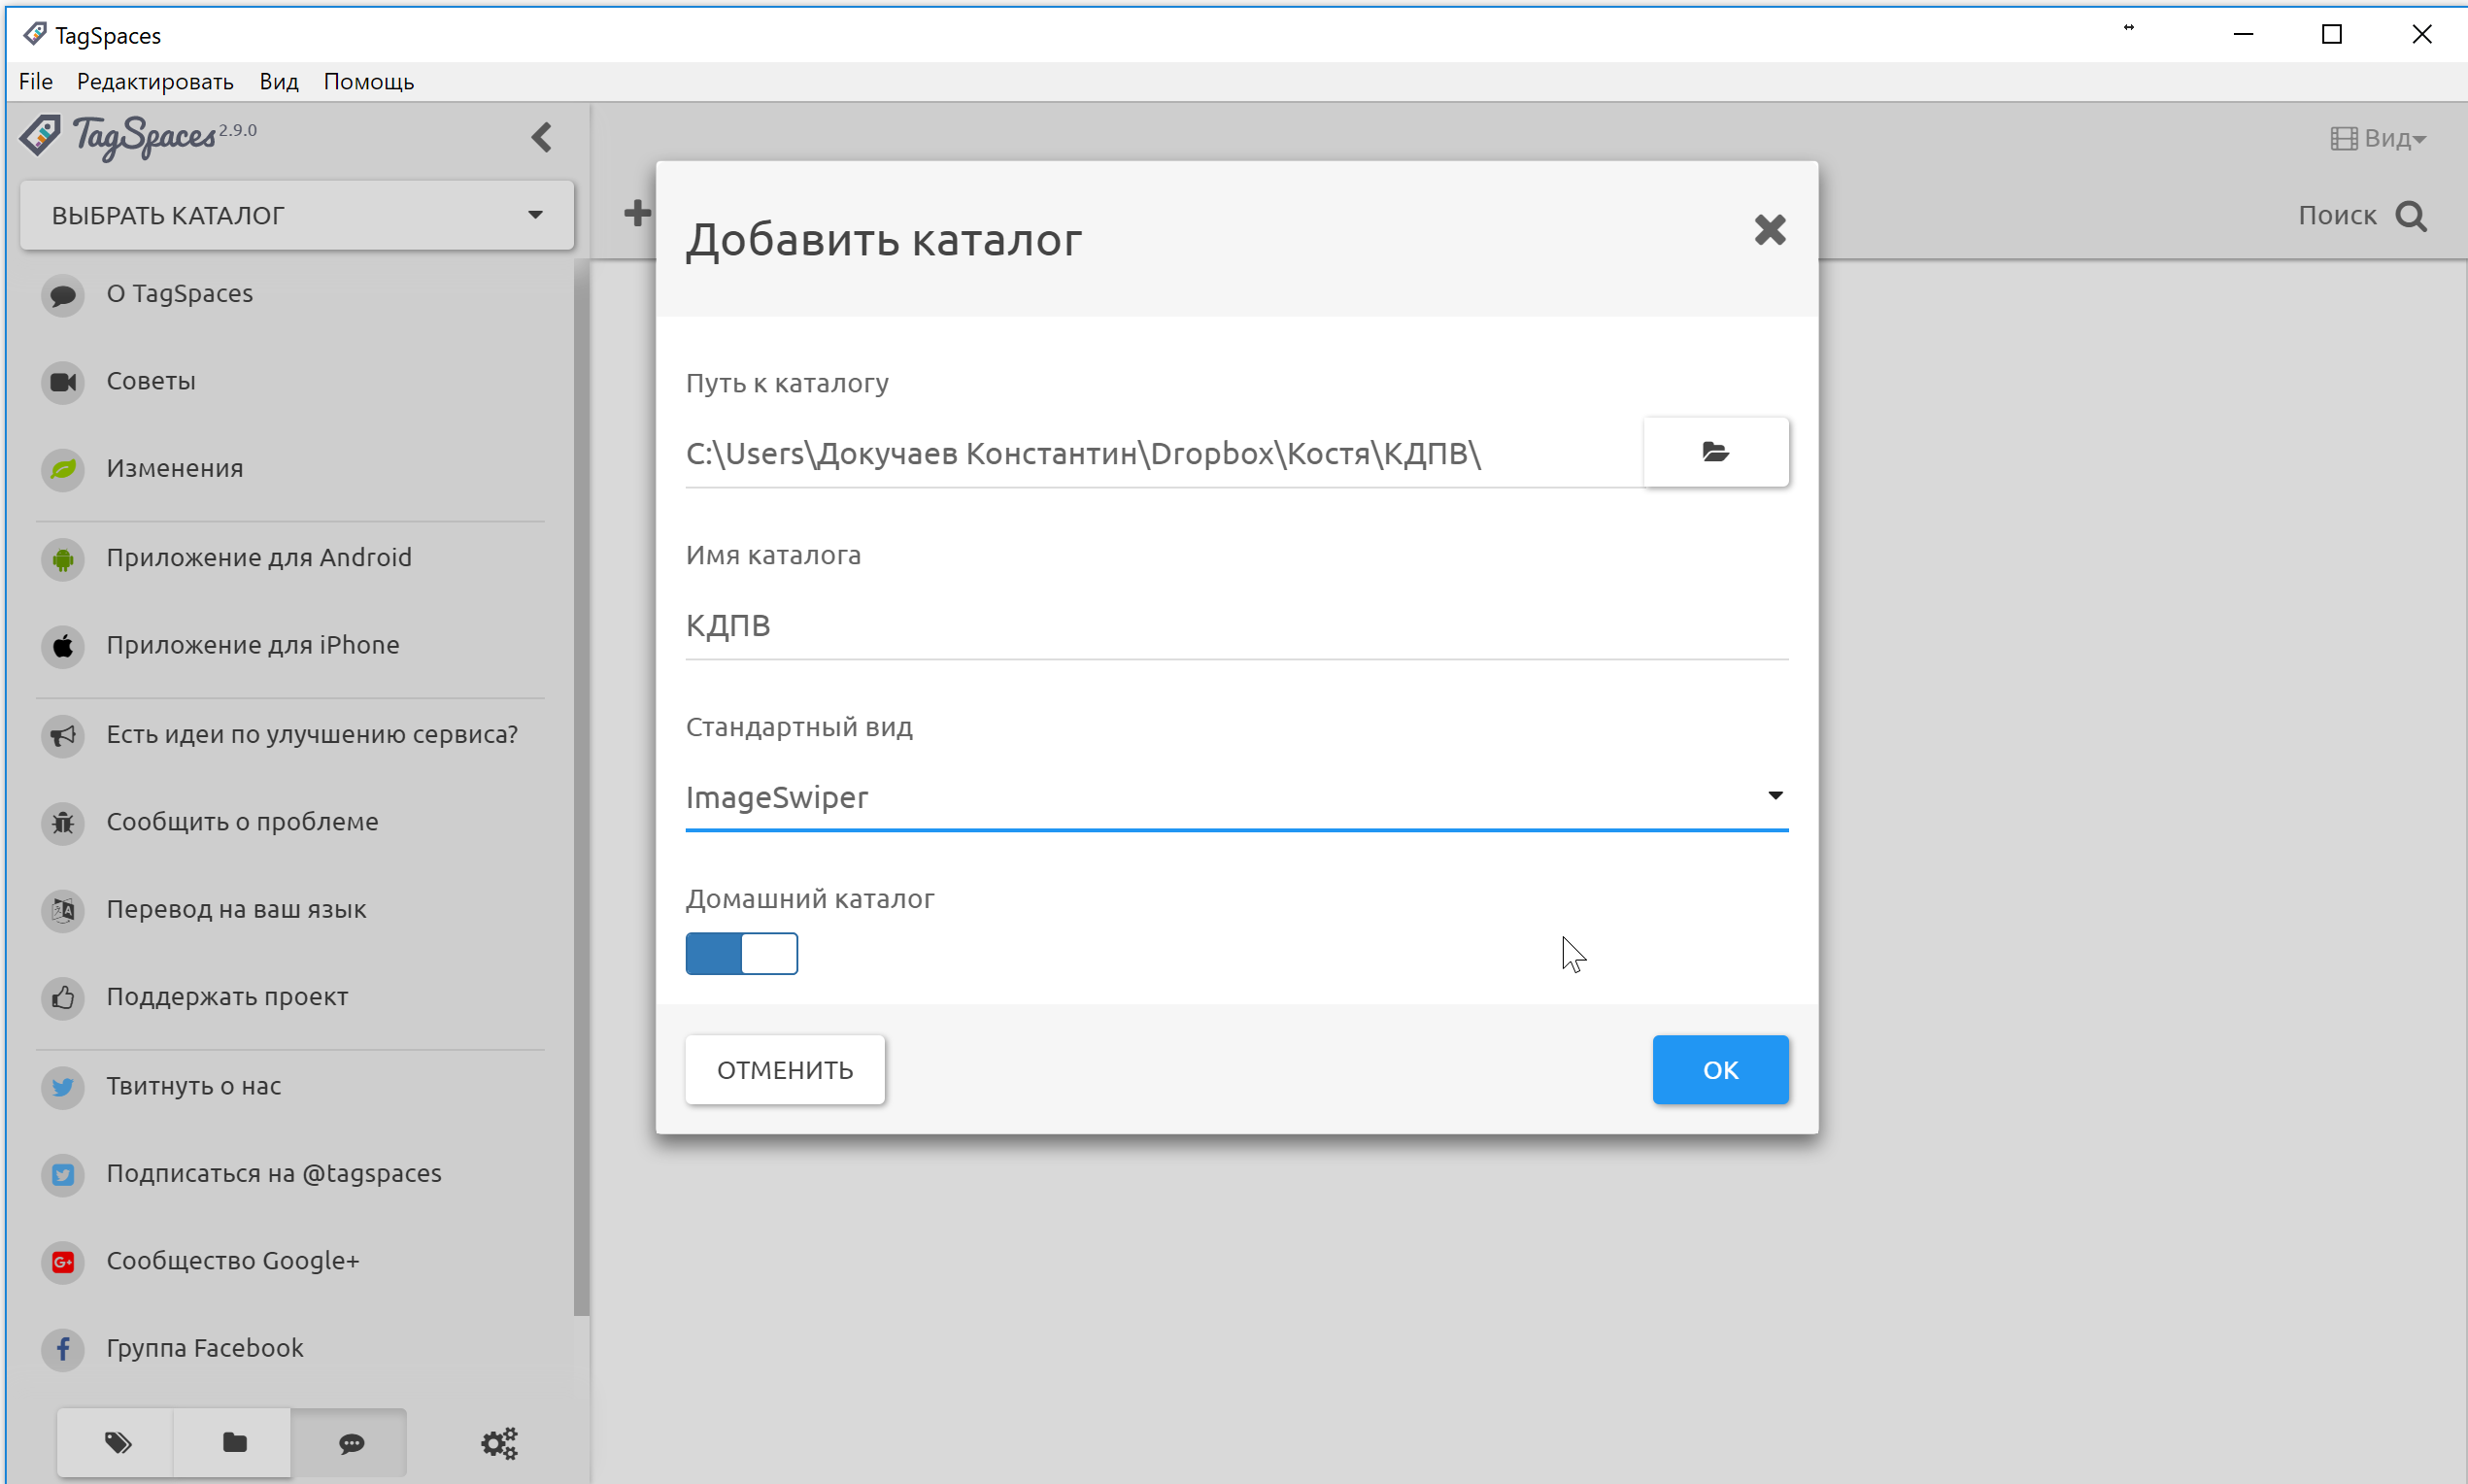
Task: Open settings gears icon
Action: tap(499, 1442)
